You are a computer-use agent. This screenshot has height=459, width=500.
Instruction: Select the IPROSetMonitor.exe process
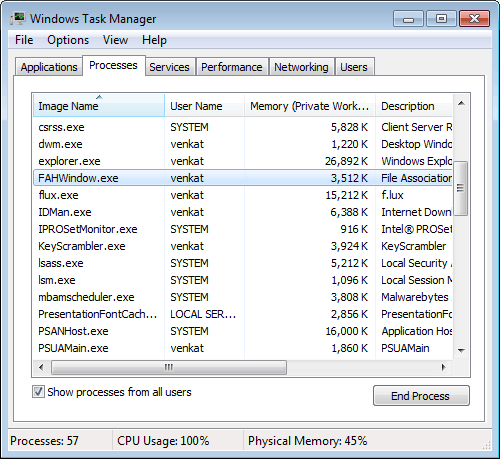[x=243, y=229]
